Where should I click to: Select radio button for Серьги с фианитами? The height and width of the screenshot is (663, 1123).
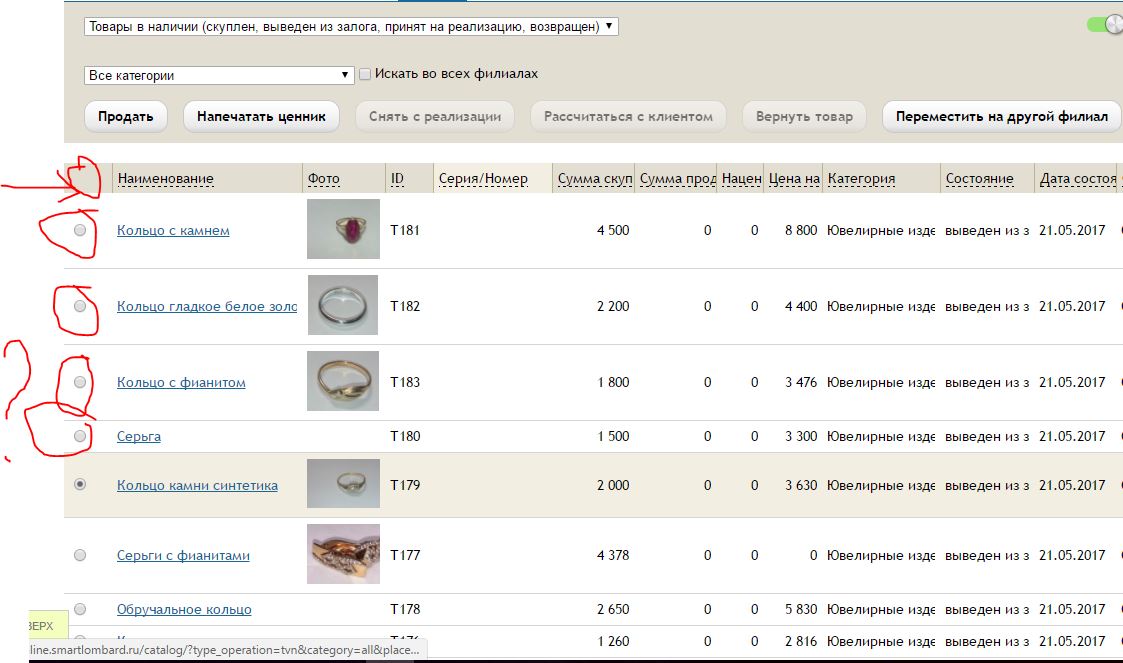click(80, 555)
